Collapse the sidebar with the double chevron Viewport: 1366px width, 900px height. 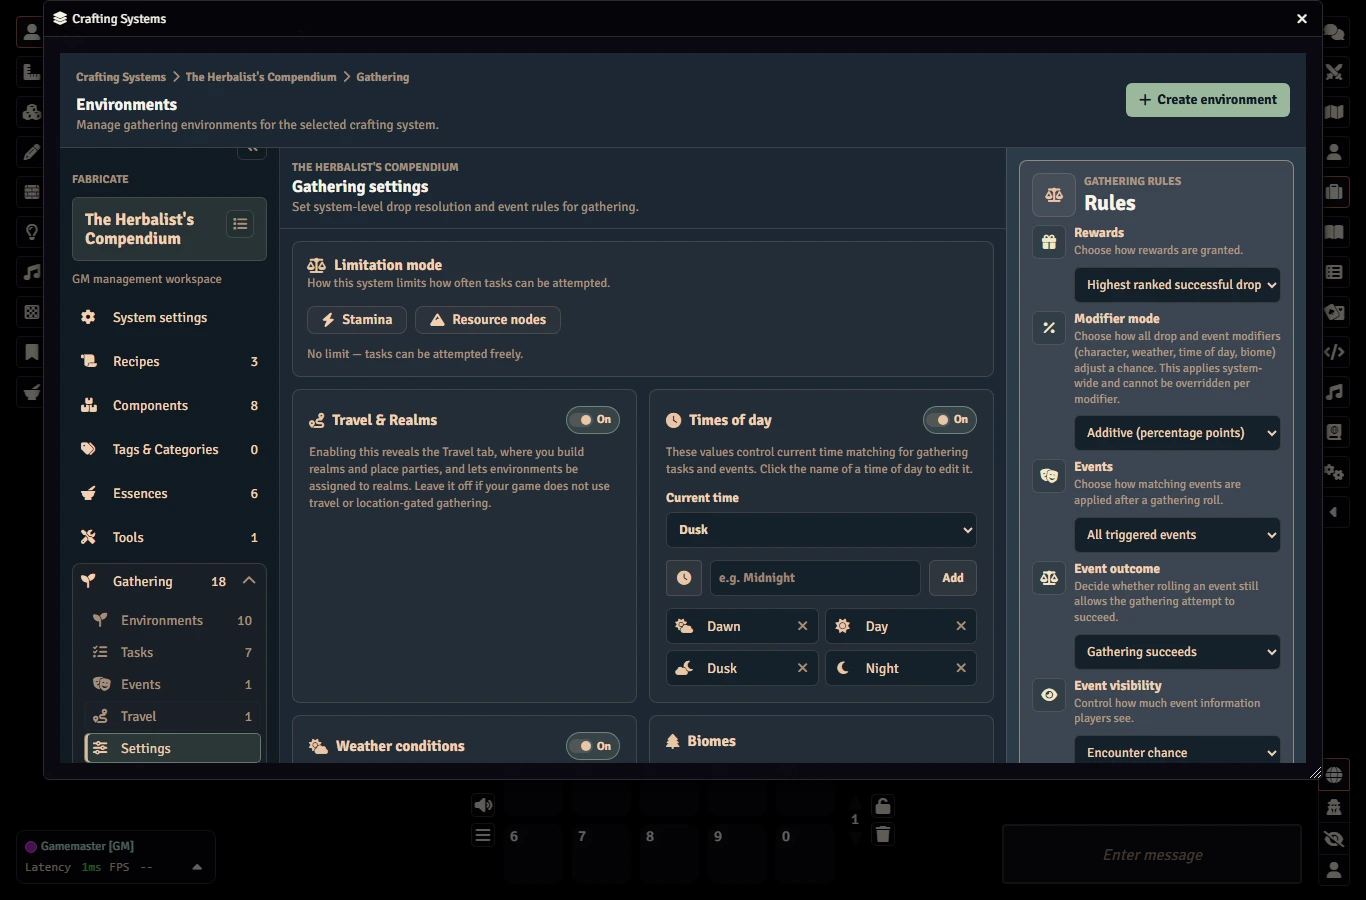click(x=252, y=151)
